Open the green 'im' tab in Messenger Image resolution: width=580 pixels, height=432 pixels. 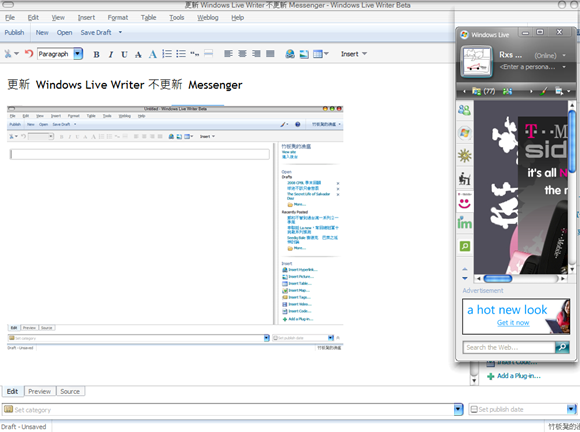[465, 223]
